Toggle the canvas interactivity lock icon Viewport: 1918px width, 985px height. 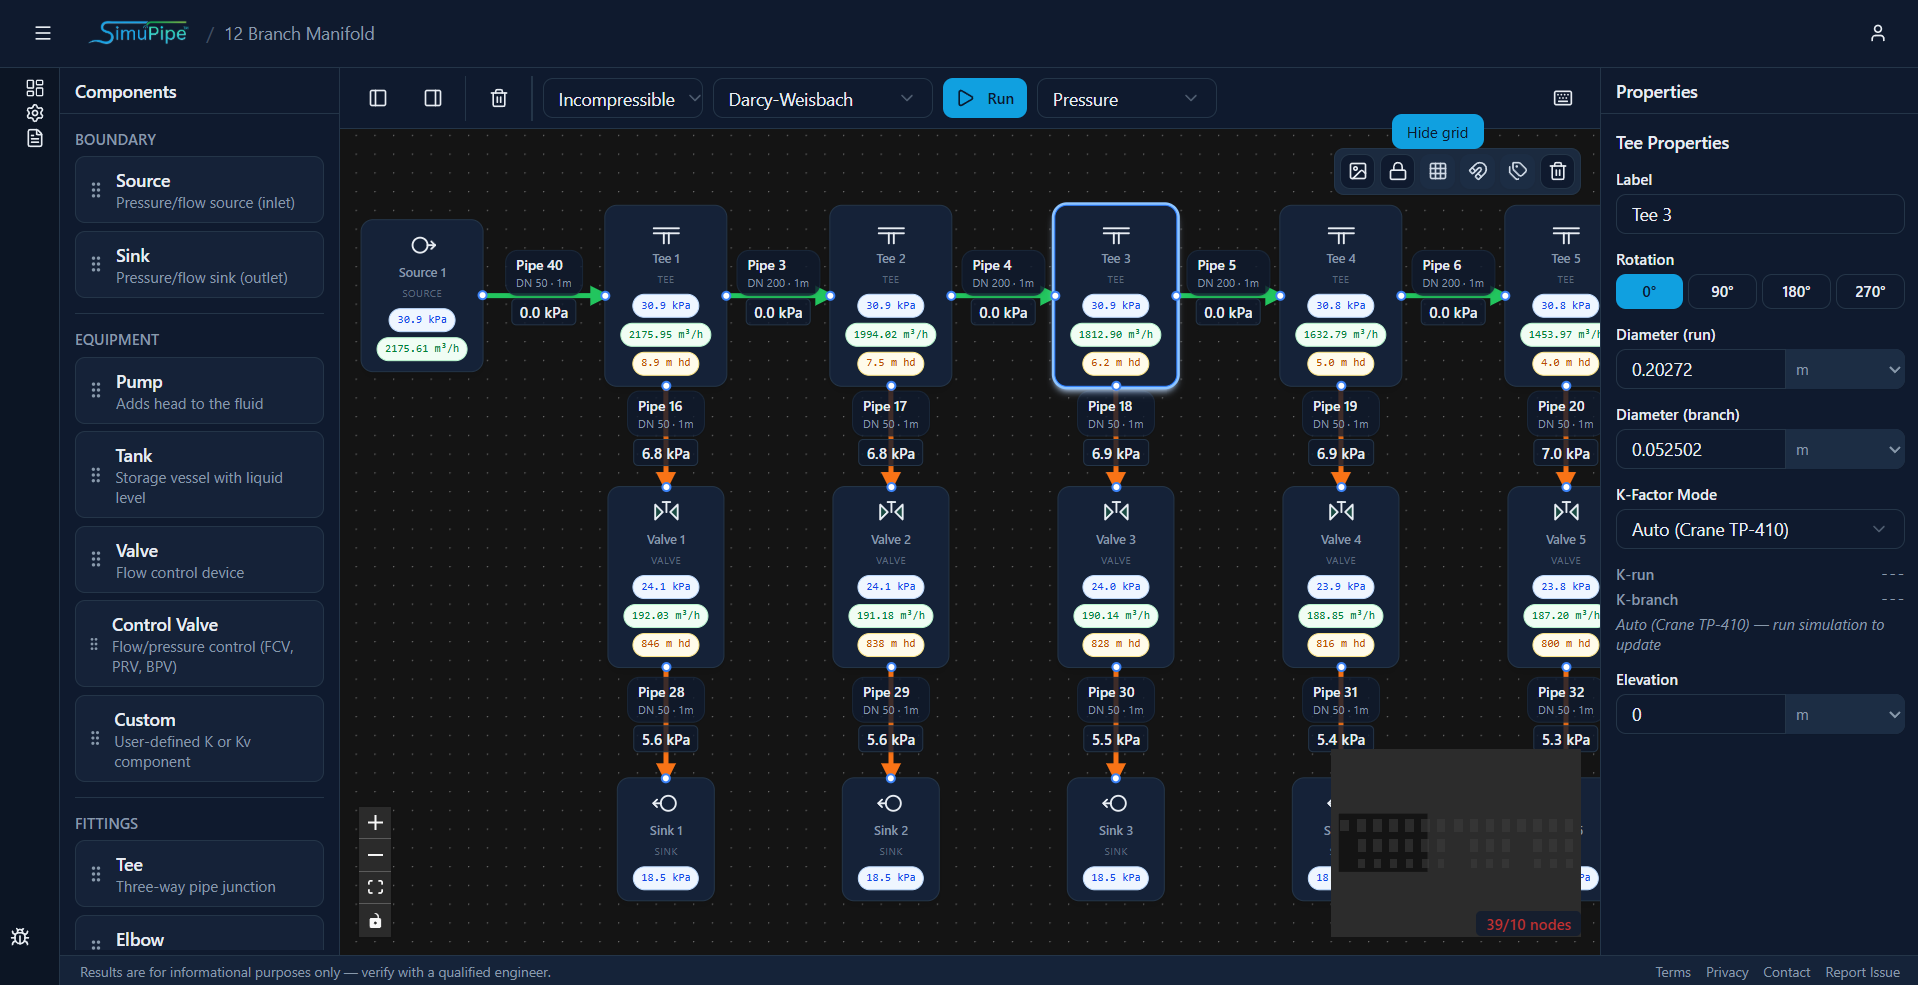coord(375,920)
